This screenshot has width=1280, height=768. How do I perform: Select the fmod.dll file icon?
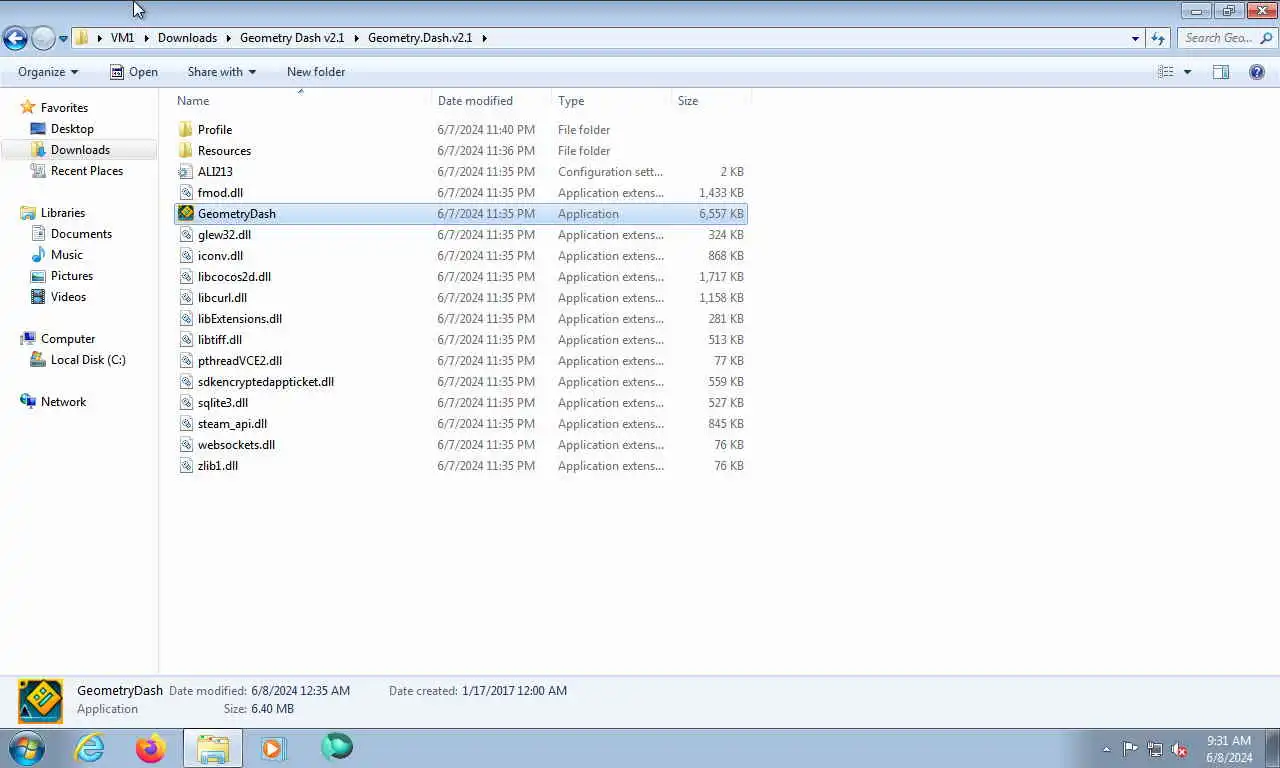point(185,193)
